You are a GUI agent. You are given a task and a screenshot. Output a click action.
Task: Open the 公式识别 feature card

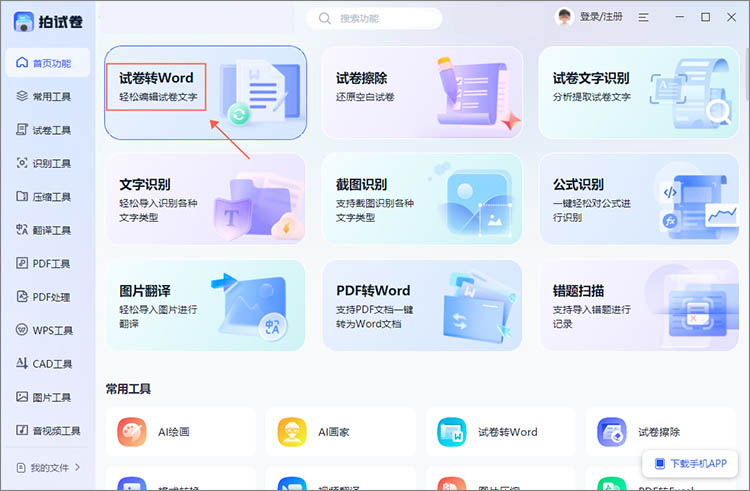tap(639, 199)
